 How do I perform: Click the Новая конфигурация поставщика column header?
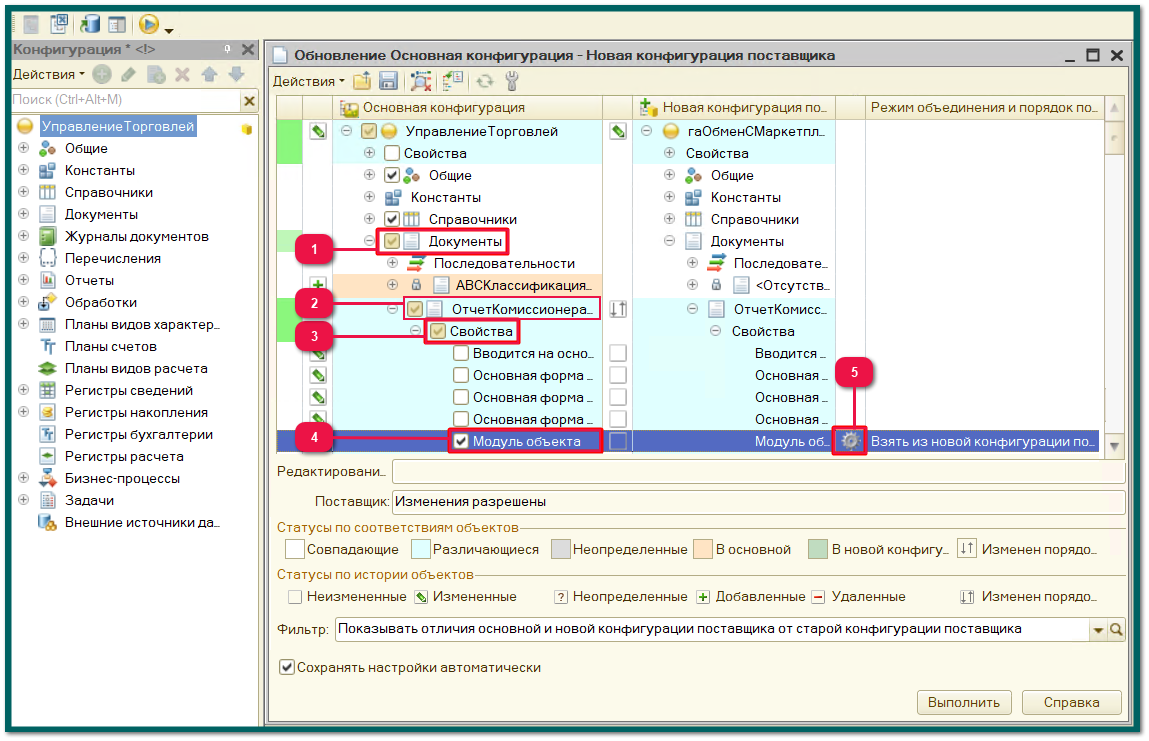(x=734, y=108)
